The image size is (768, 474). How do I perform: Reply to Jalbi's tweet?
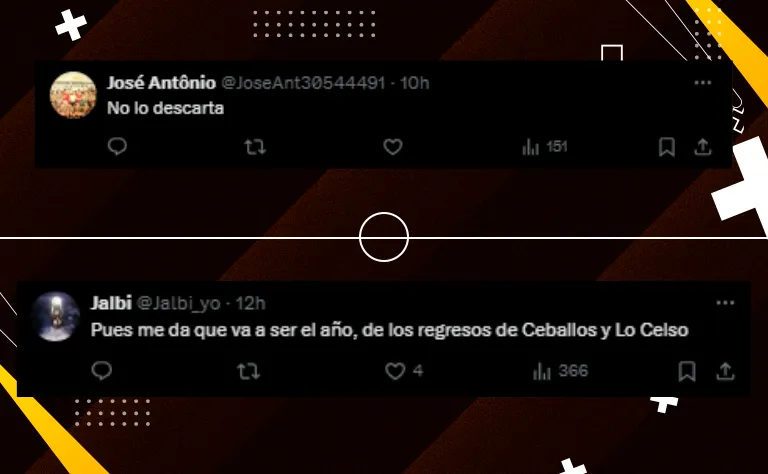pyautogui.click(x=102, y=371)
